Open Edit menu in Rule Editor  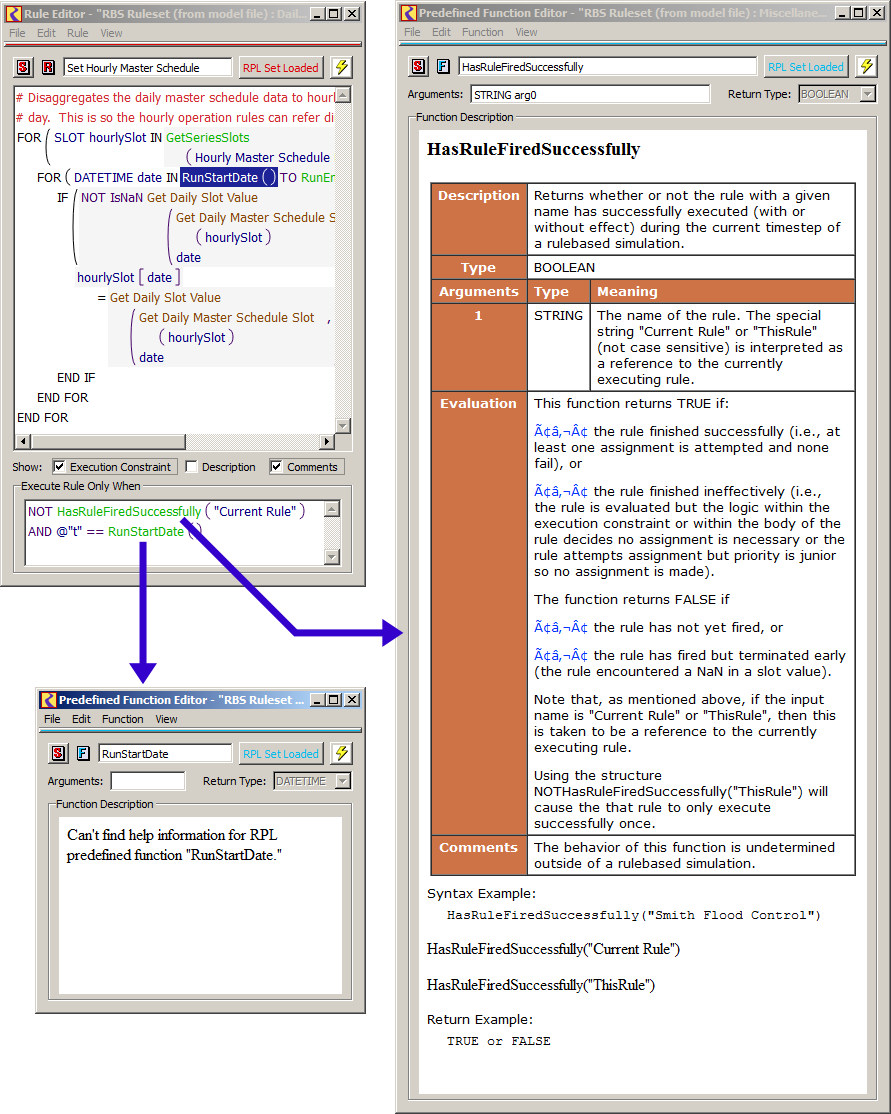click(46, 33)
